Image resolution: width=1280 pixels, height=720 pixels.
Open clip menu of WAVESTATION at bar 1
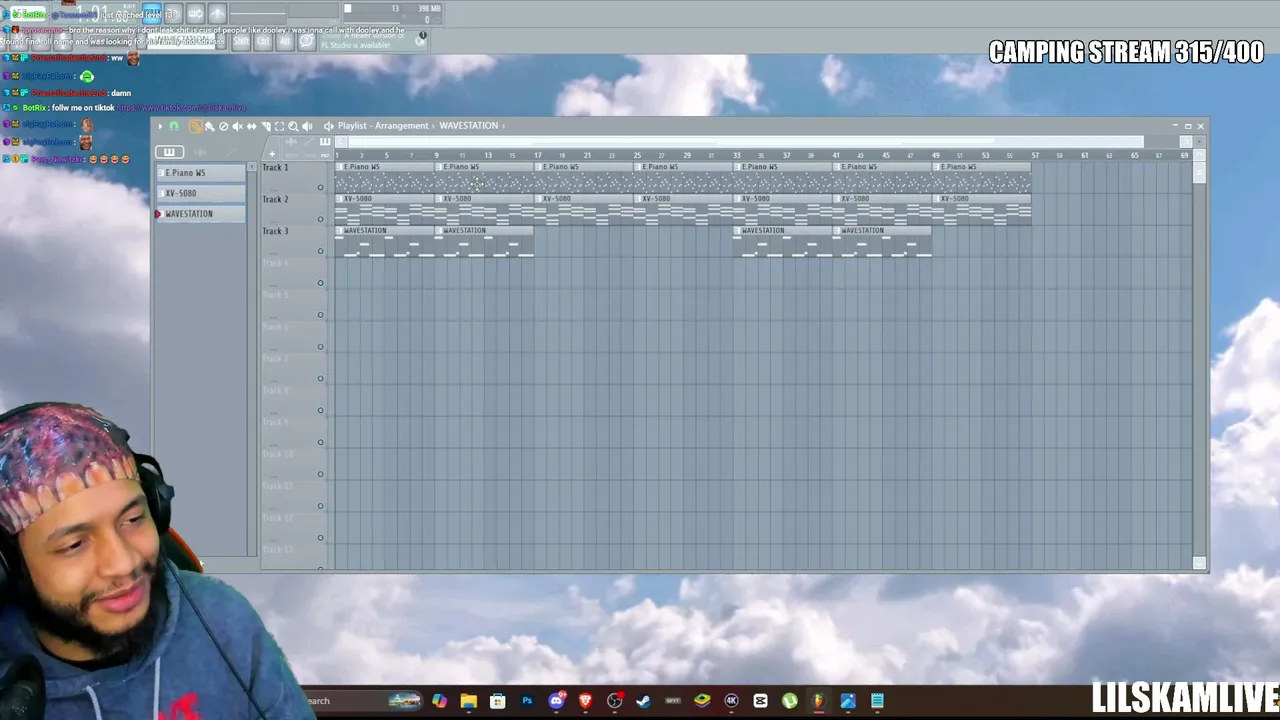[x=340, y=231]
